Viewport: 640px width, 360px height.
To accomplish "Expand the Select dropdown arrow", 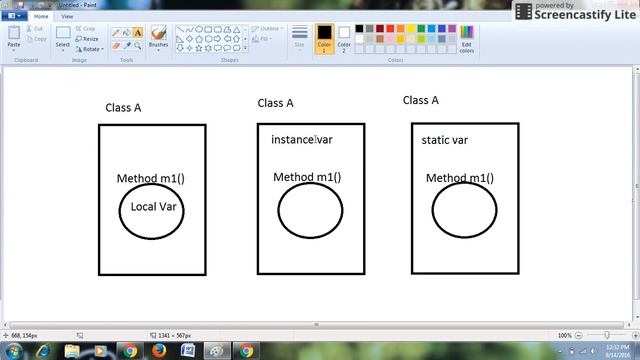I will pos(63,51).
